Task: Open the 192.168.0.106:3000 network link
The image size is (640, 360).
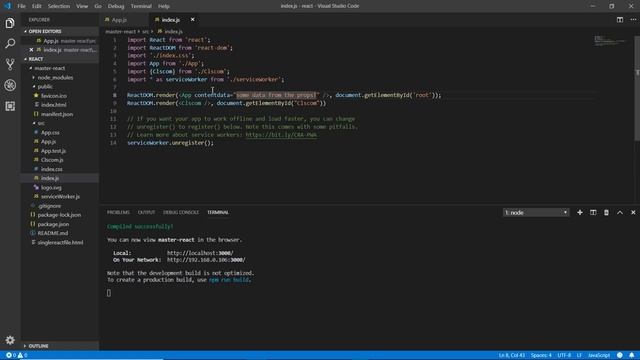Action: [x=206, y=260]
